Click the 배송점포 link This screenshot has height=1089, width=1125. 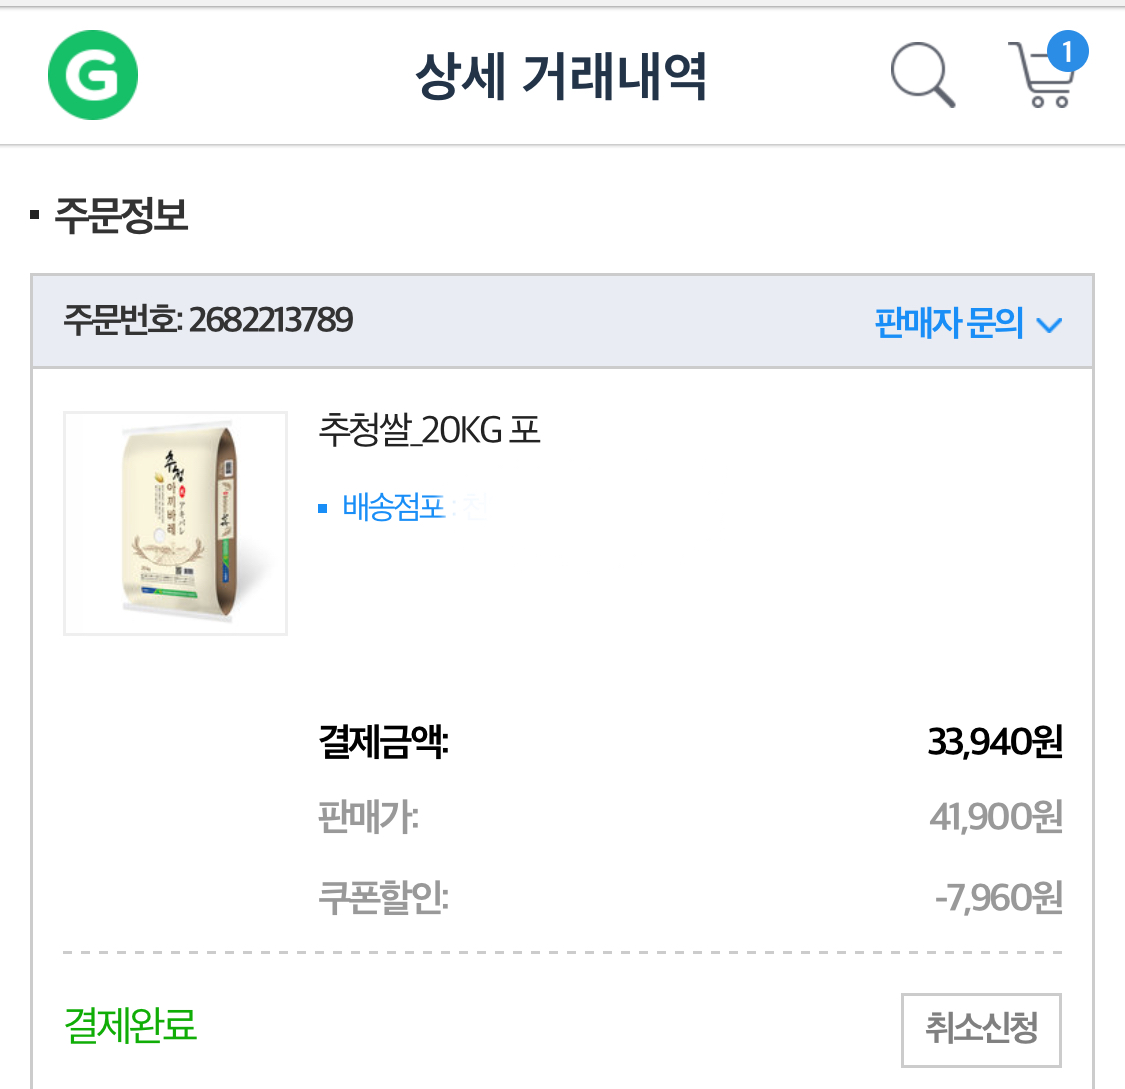point(393,507)
